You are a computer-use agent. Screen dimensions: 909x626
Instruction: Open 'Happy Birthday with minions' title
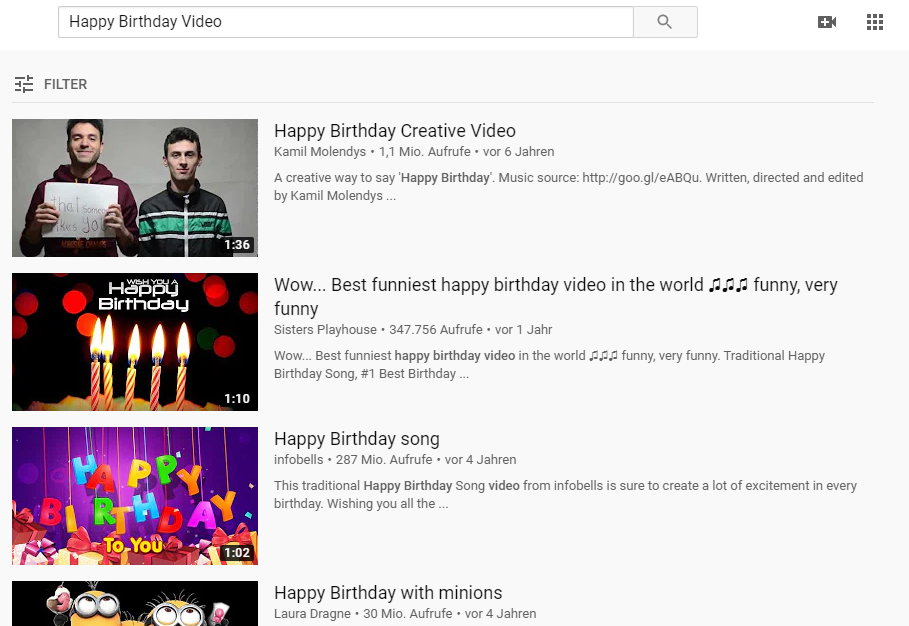[x=388, y=593]
